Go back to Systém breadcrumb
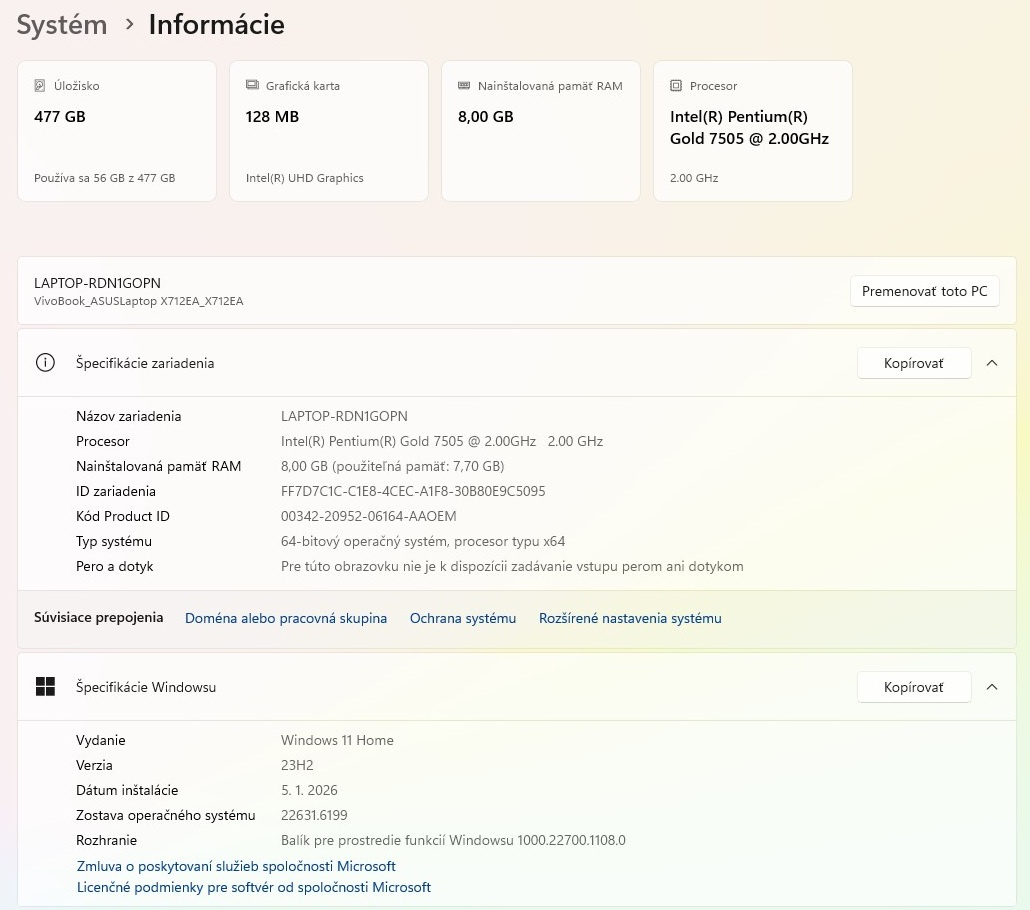 tap(62, 25)
